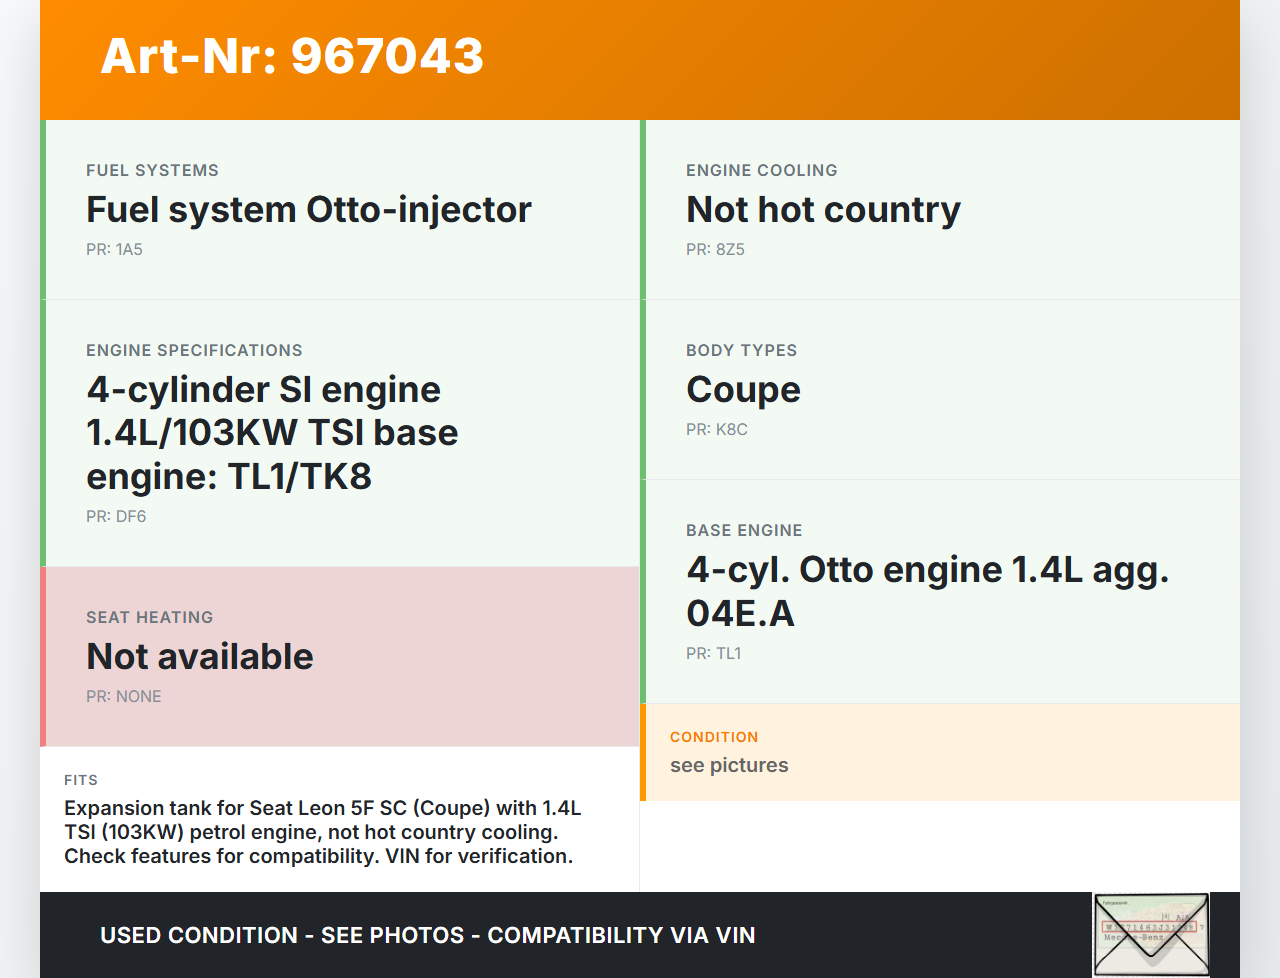Click the orange CONDITION label

pyautogui.click(x=714, y=737)
